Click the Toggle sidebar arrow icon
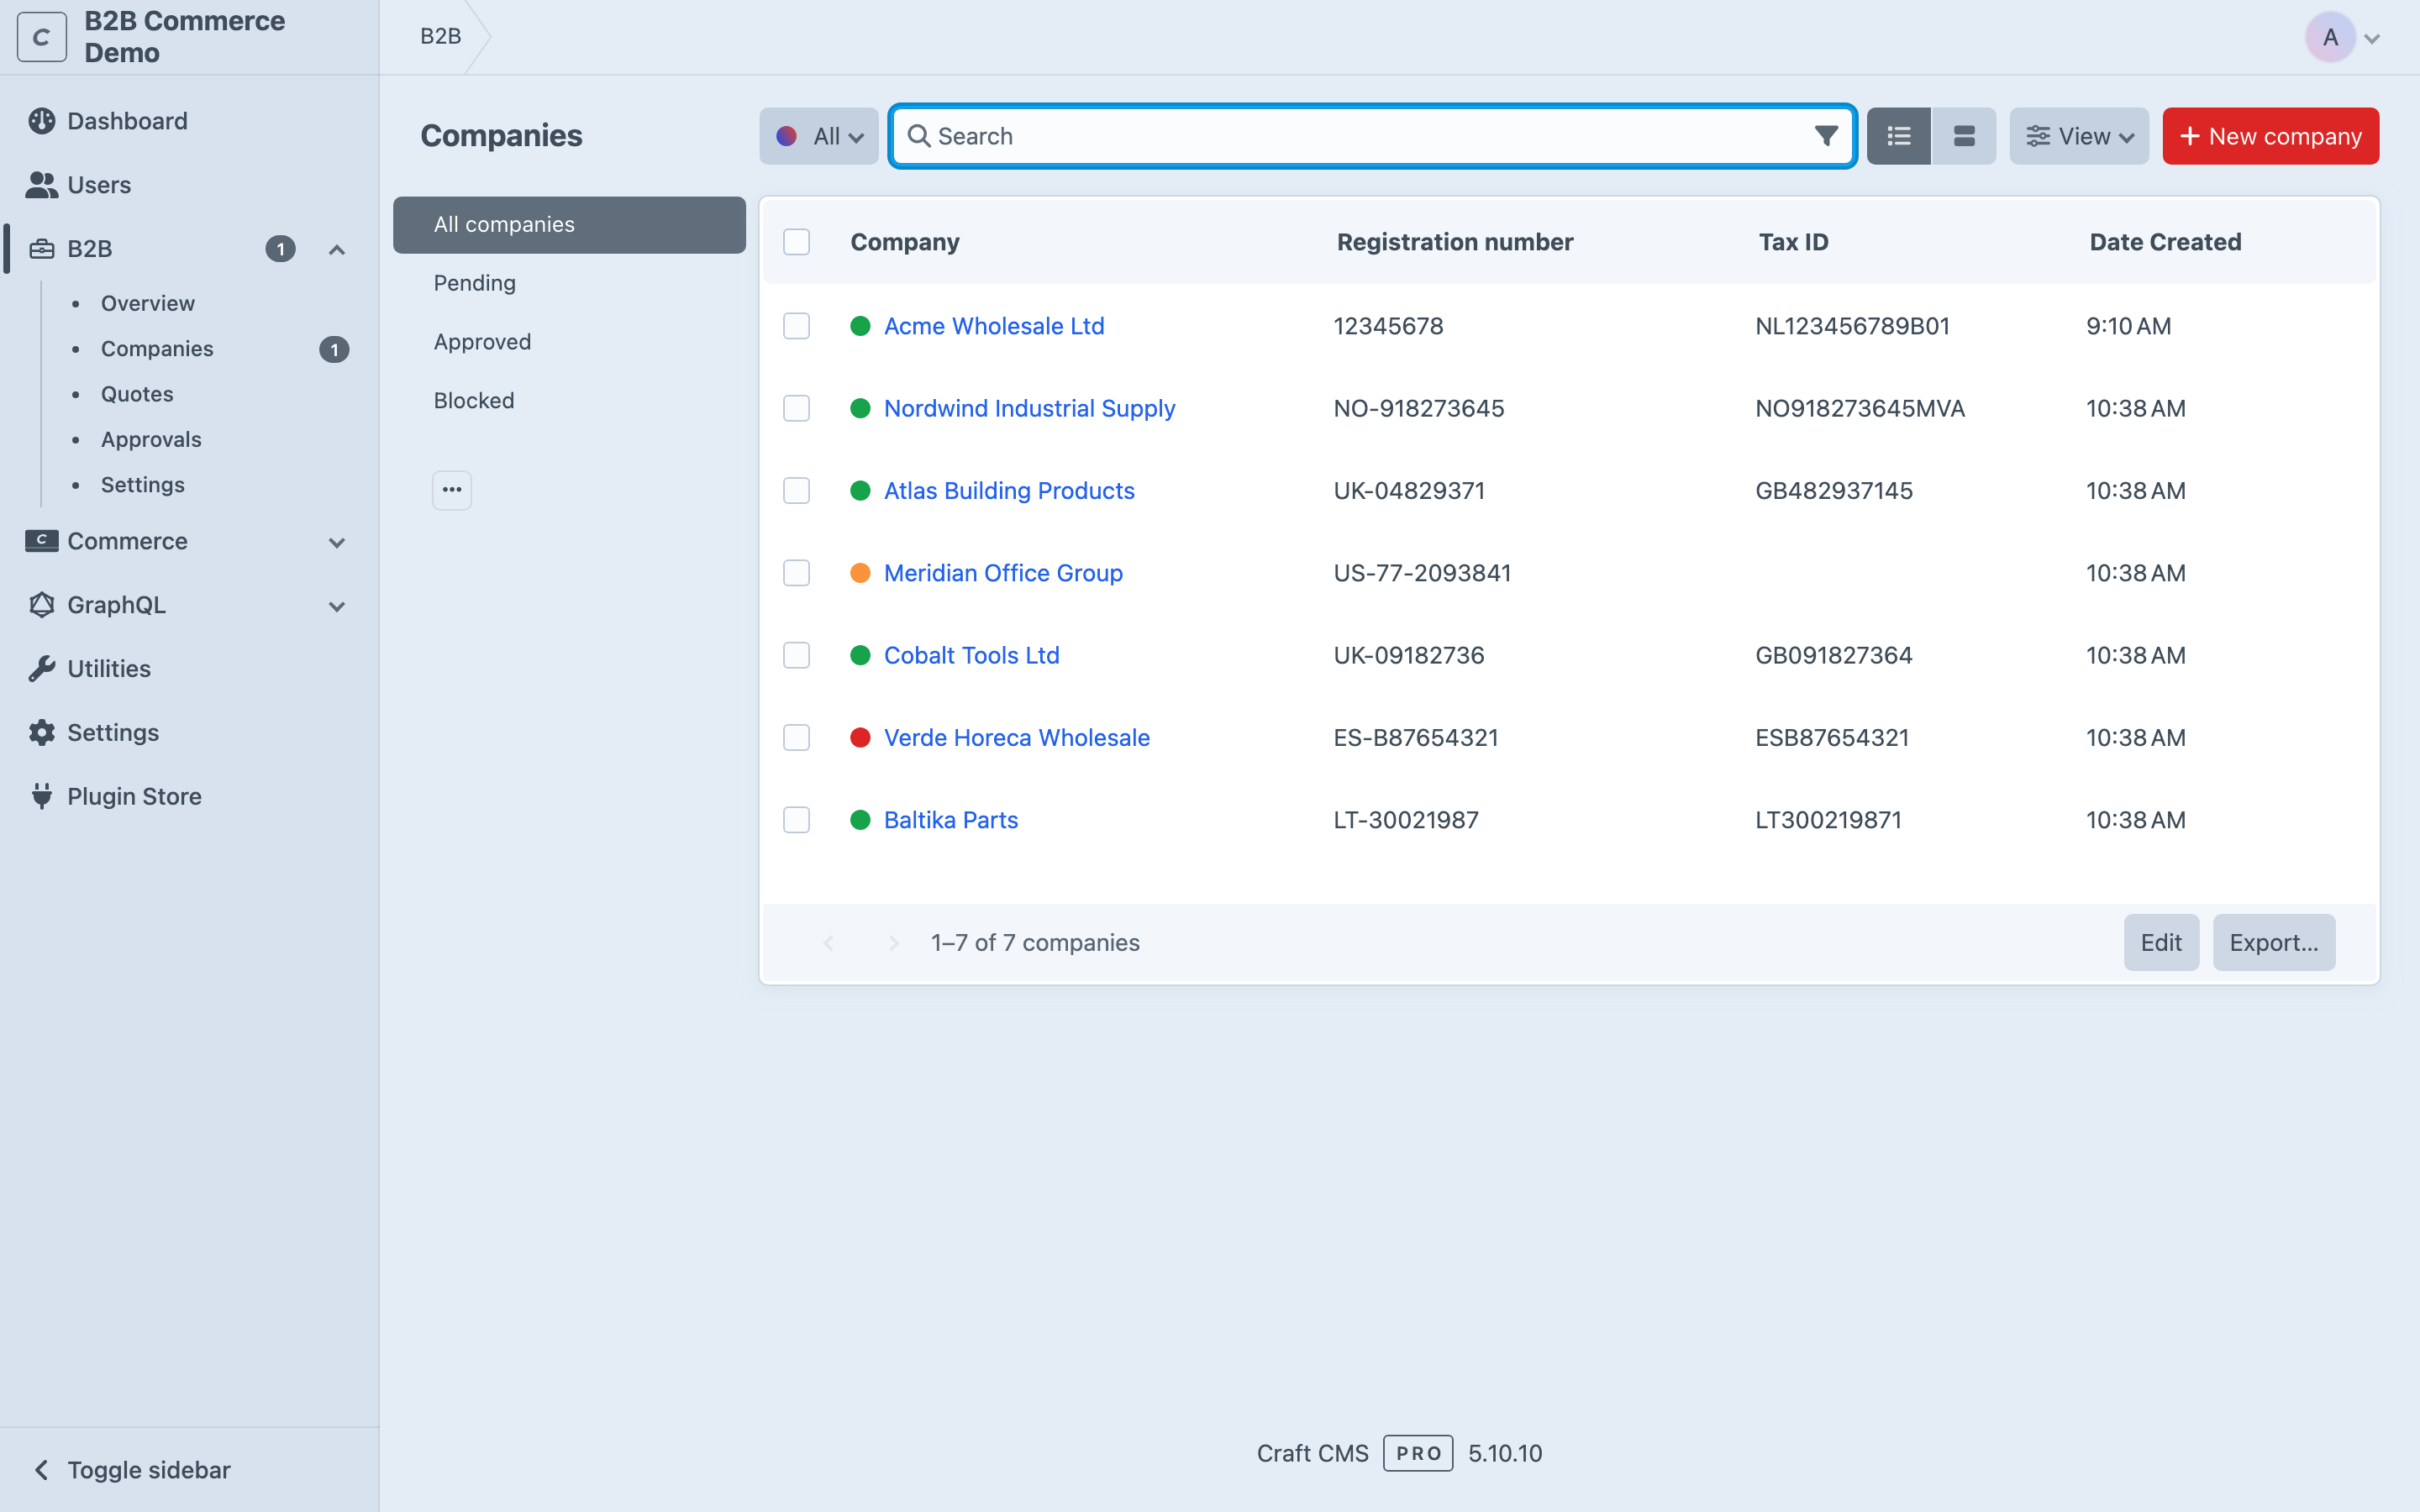Image resolution: width=2420 pixels, height=1512 pixels. (x=42, y=1470)
